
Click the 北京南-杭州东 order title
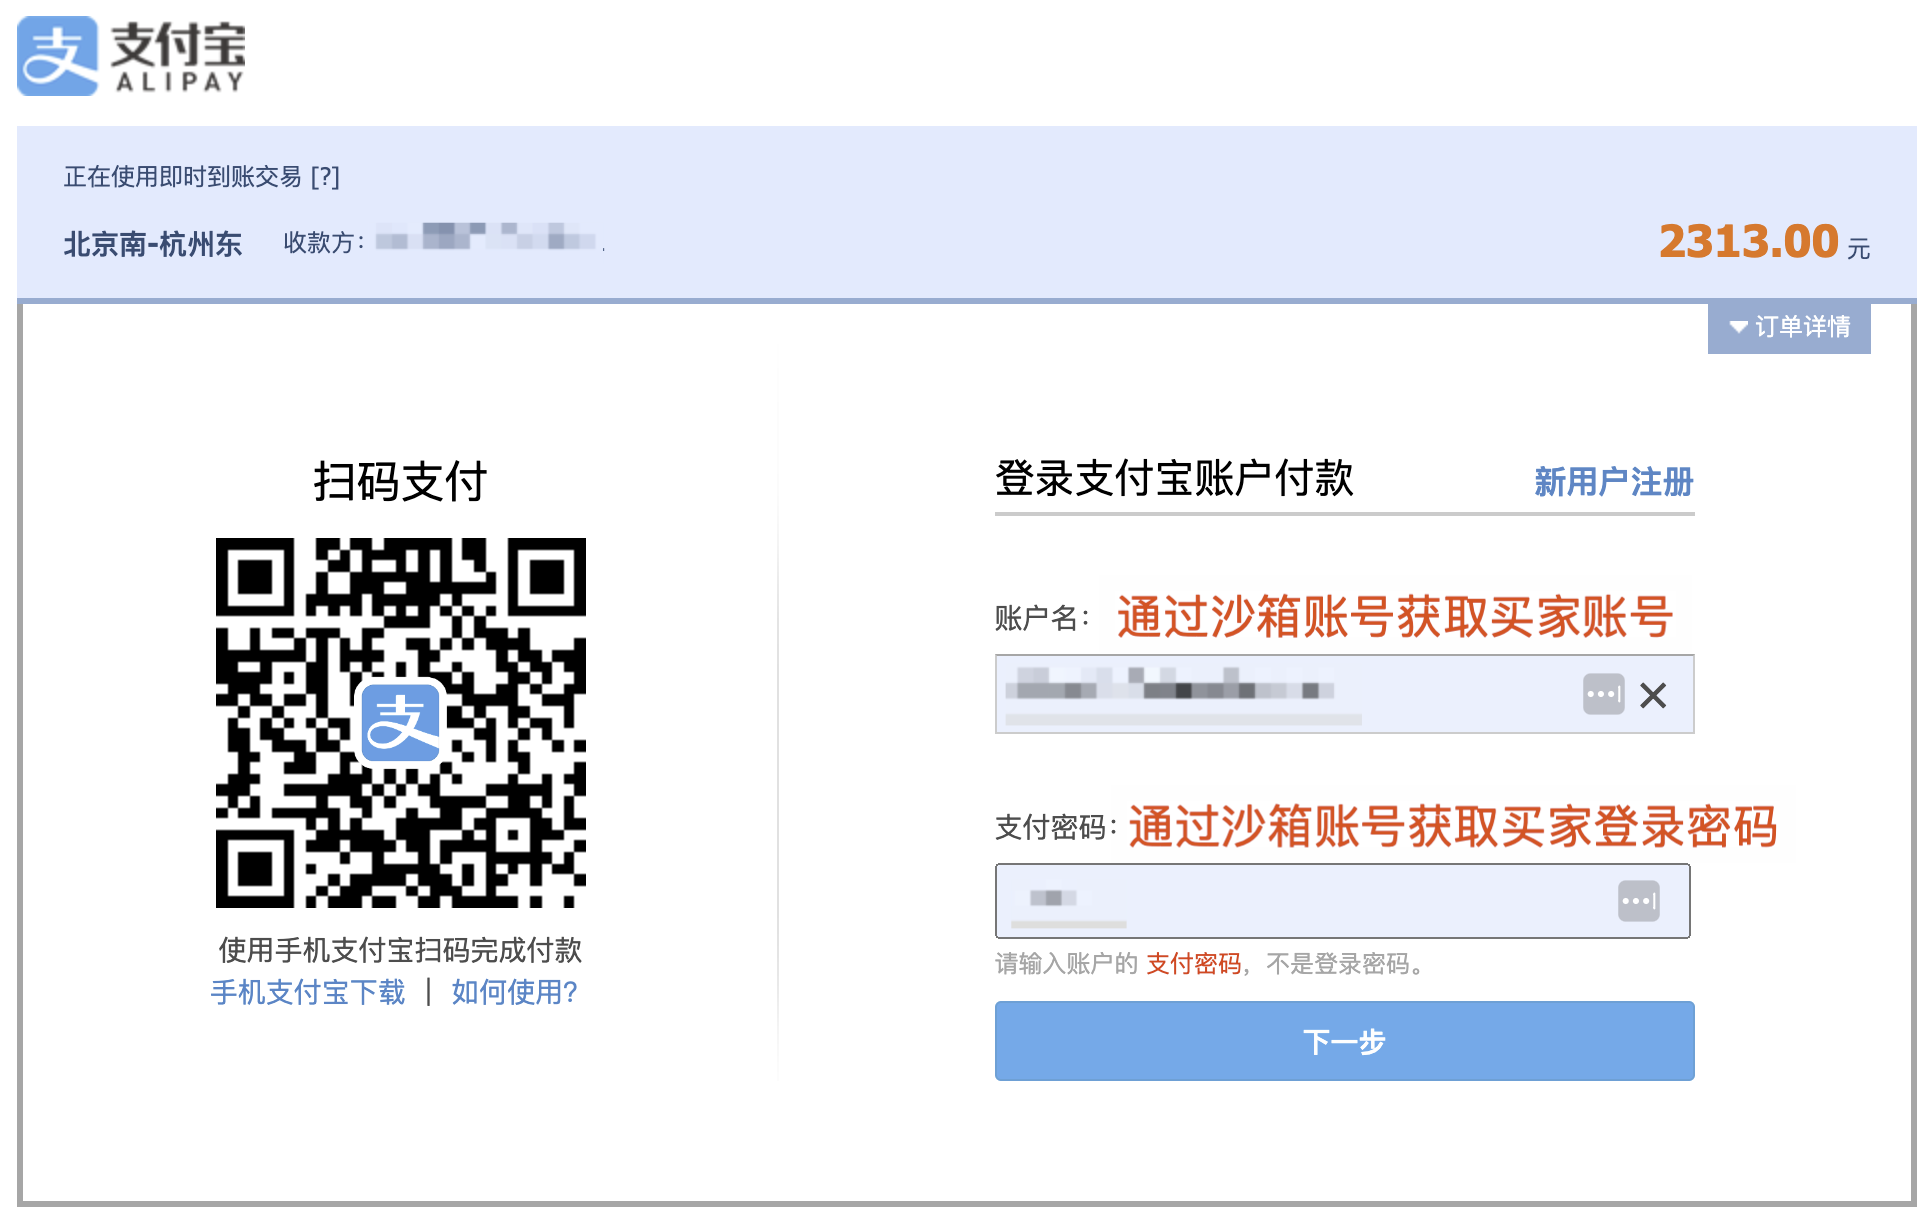tap(153, 244)
